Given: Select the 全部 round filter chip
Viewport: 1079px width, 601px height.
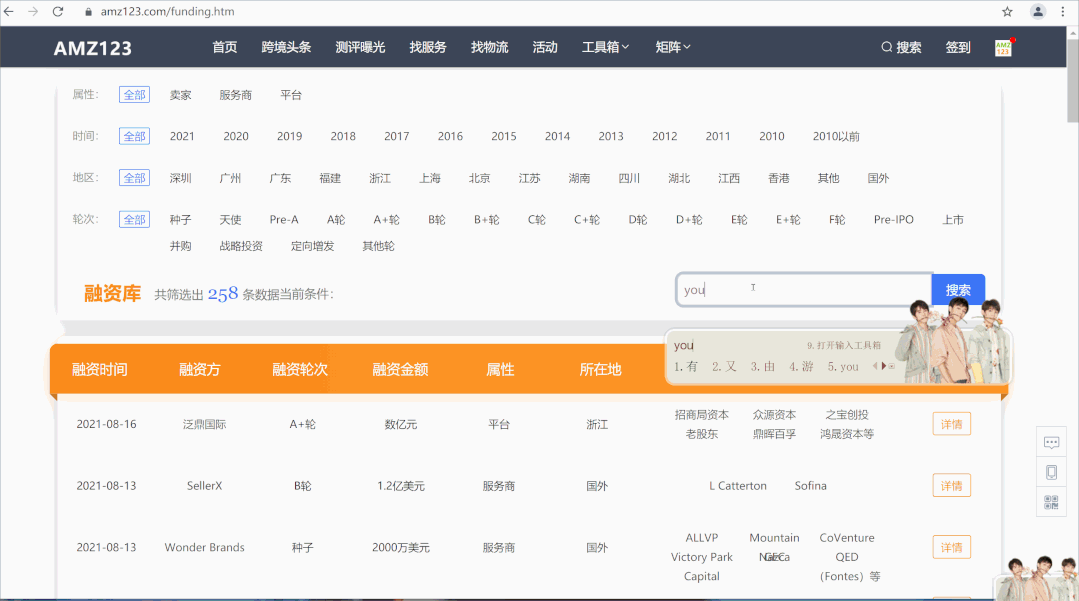Looking at the screenshot, I should click(134, 219).
